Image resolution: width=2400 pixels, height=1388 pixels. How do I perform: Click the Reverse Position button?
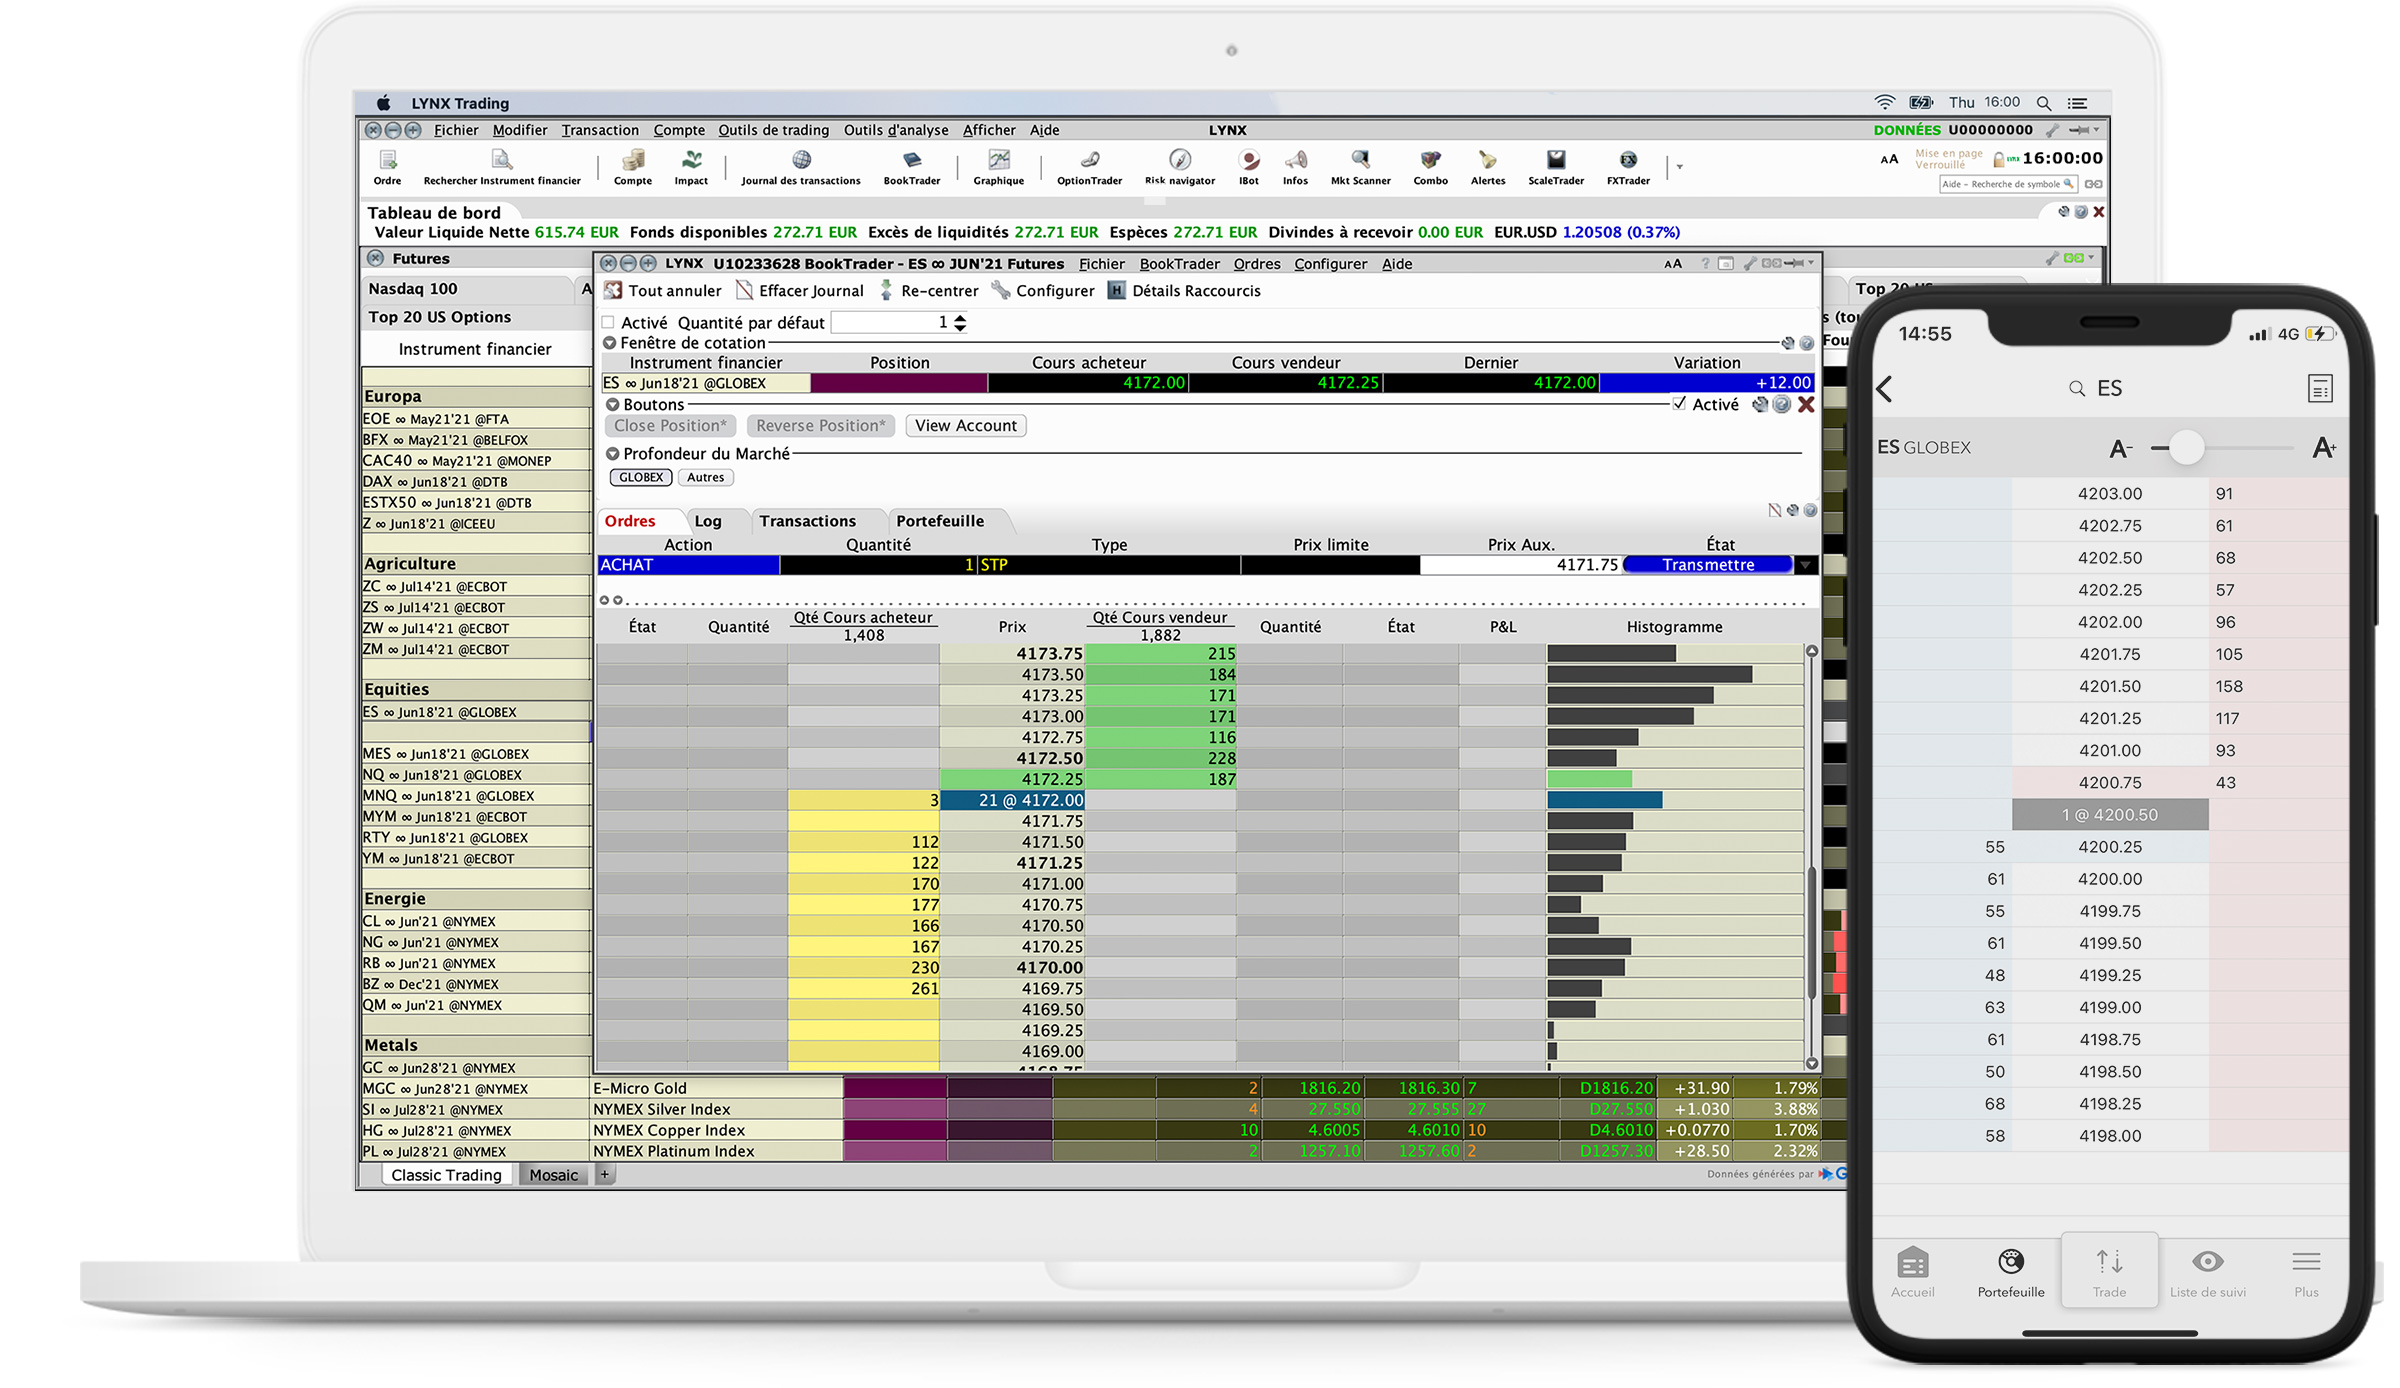821,426
